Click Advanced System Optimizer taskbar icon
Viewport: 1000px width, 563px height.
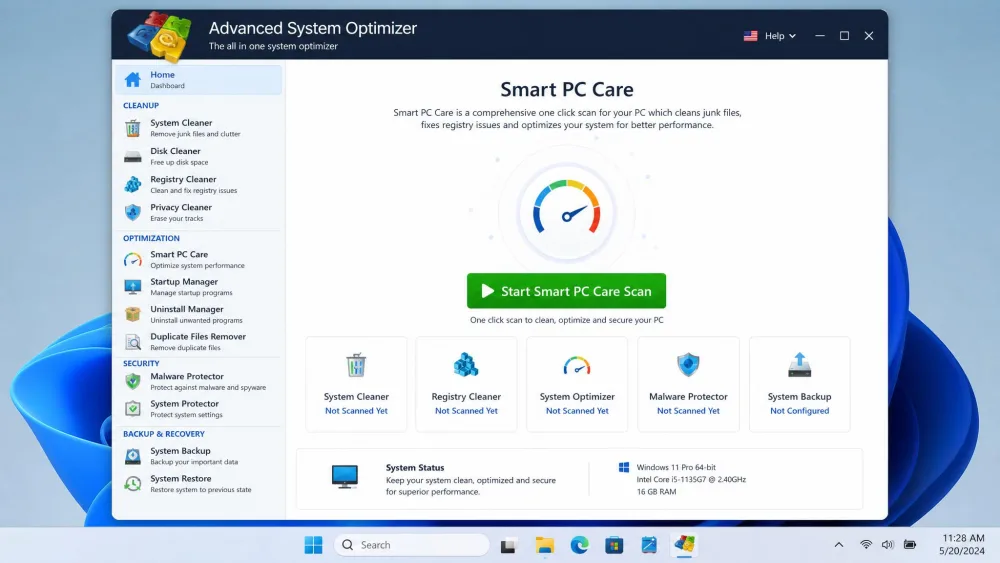(x=684, y=545)
